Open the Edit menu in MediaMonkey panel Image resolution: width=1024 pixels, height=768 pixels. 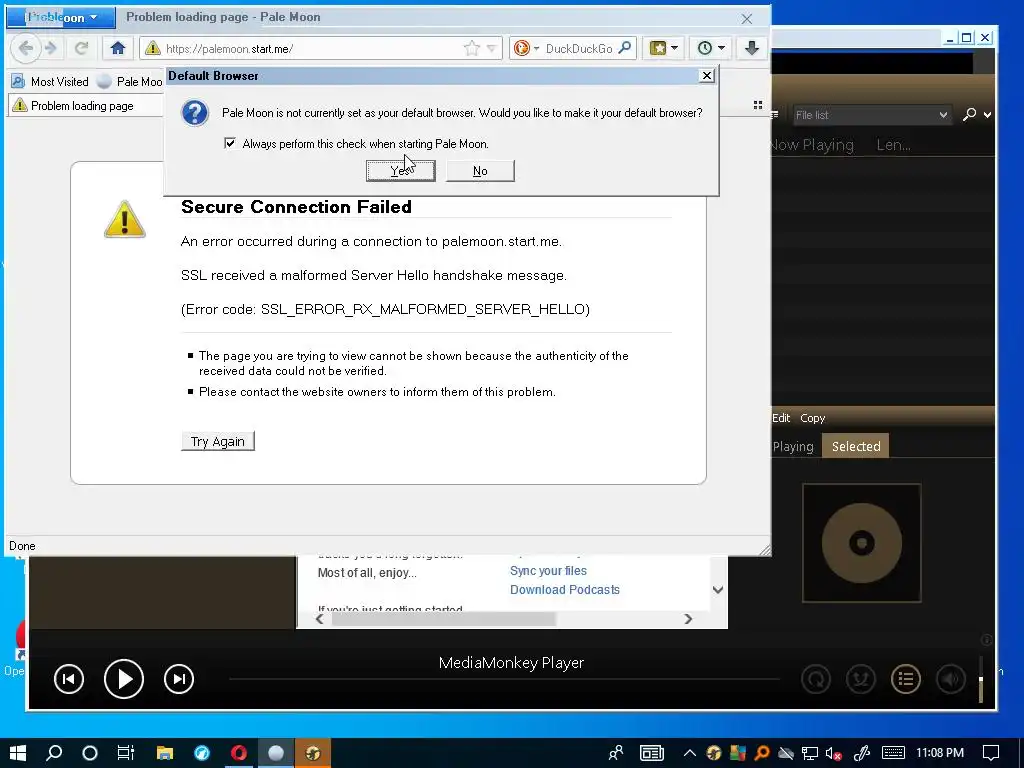pos(781,418)
